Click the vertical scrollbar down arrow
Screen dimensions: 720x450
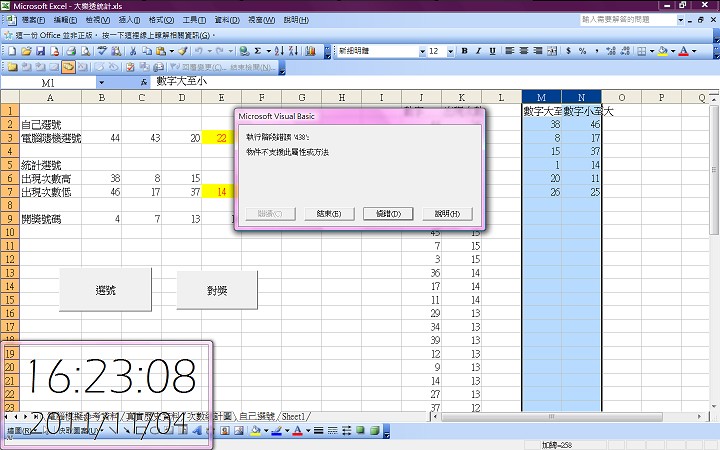tap(713, 406)
